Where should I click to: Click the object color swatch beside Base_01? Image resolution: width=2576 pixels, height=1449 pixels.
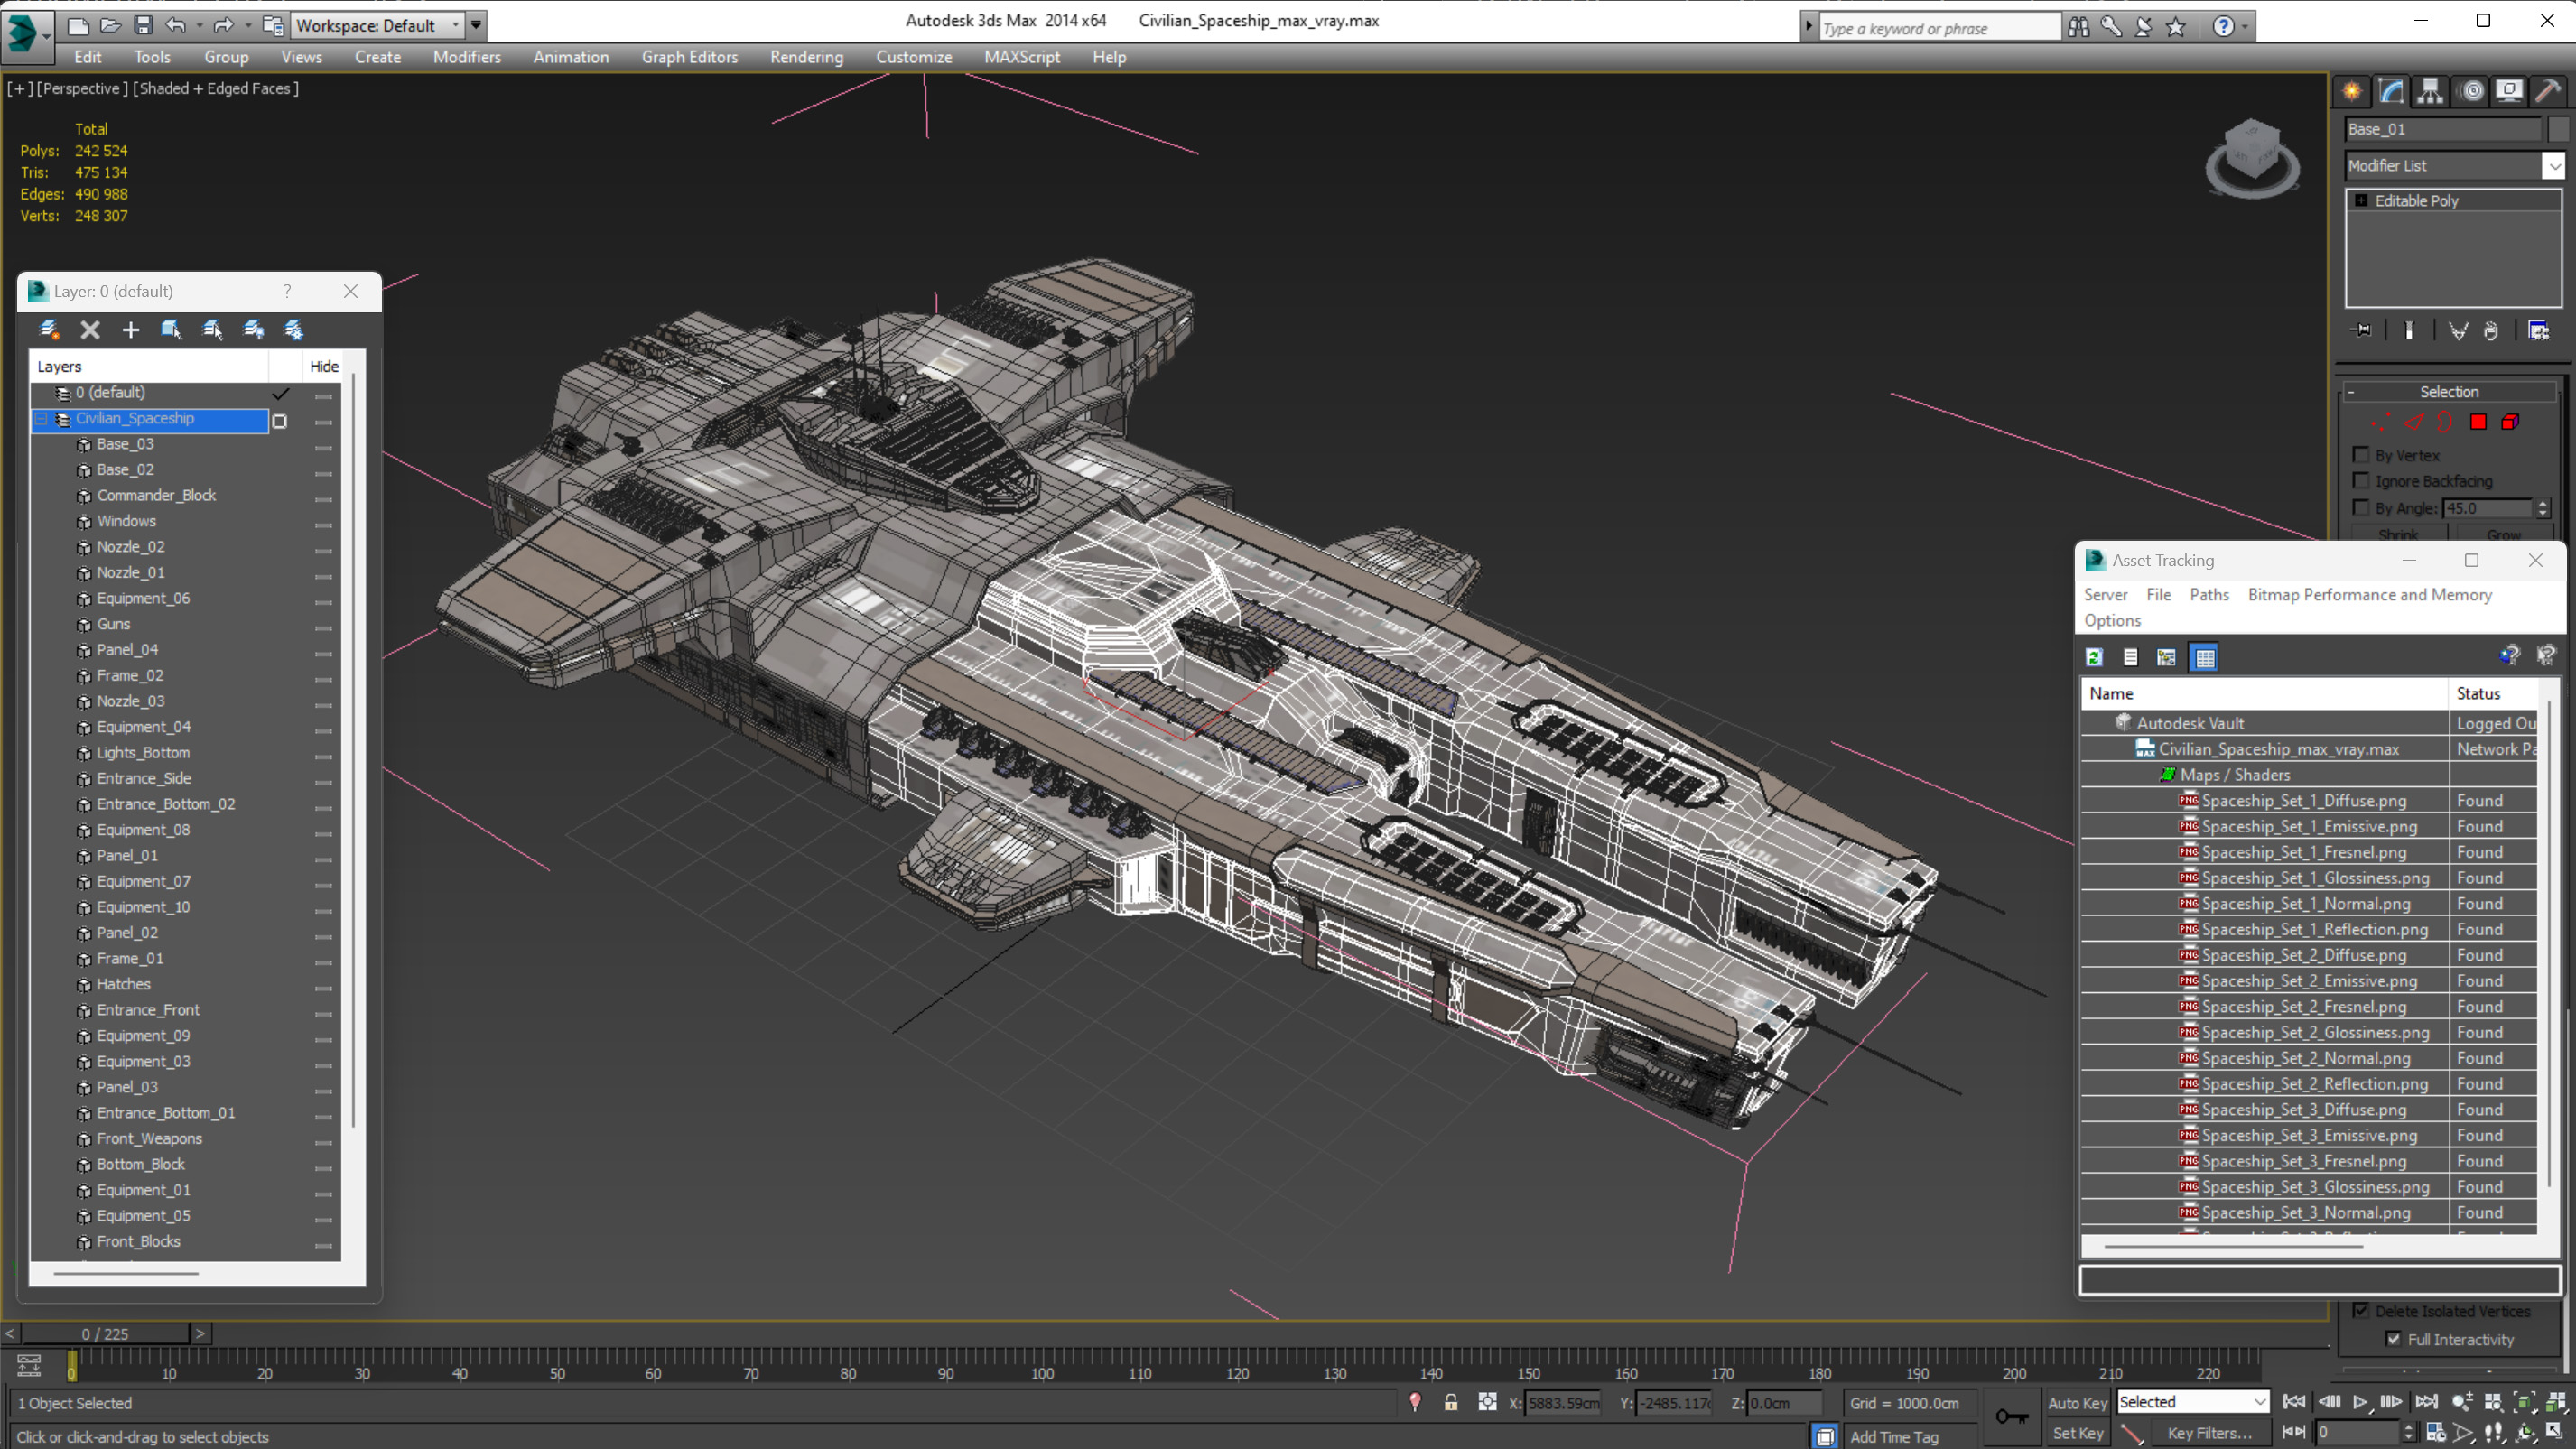[2558, 129]
